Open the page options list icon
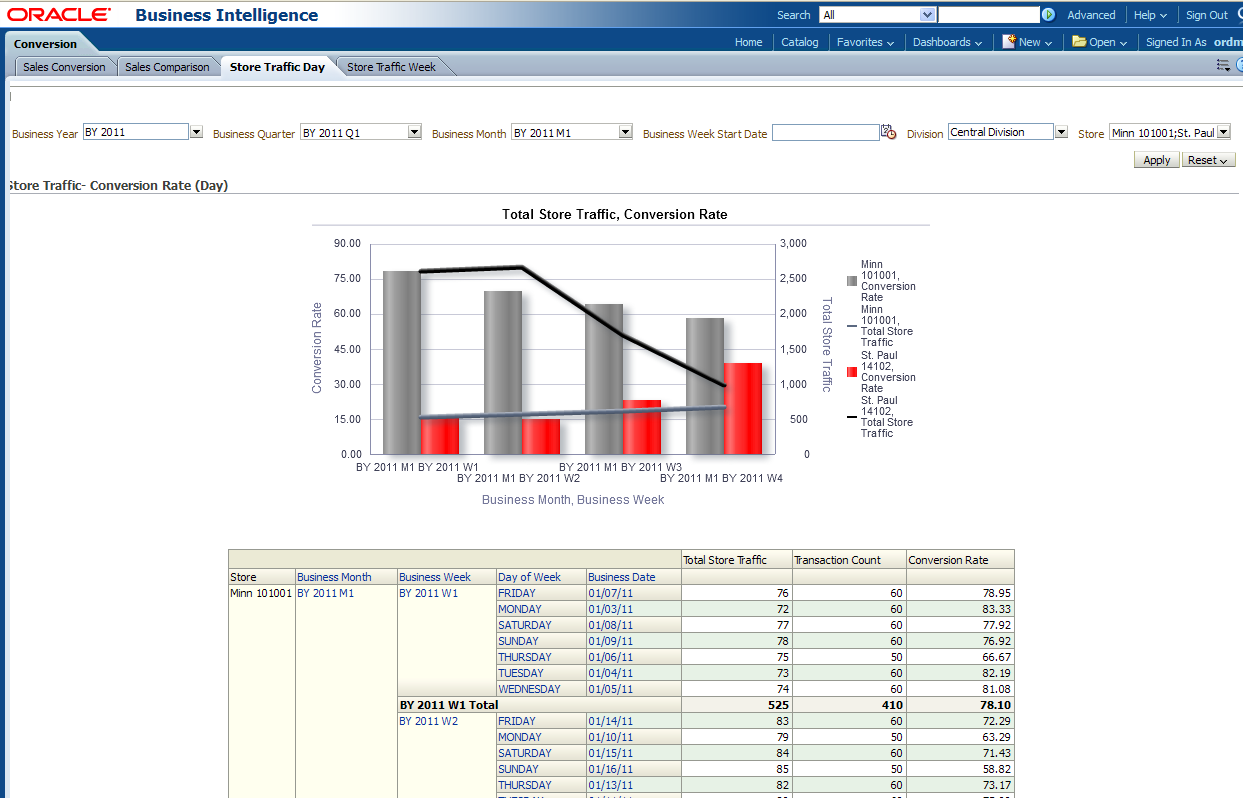Viewport: 1243px width, 798px height. [x=1223, y=65]
